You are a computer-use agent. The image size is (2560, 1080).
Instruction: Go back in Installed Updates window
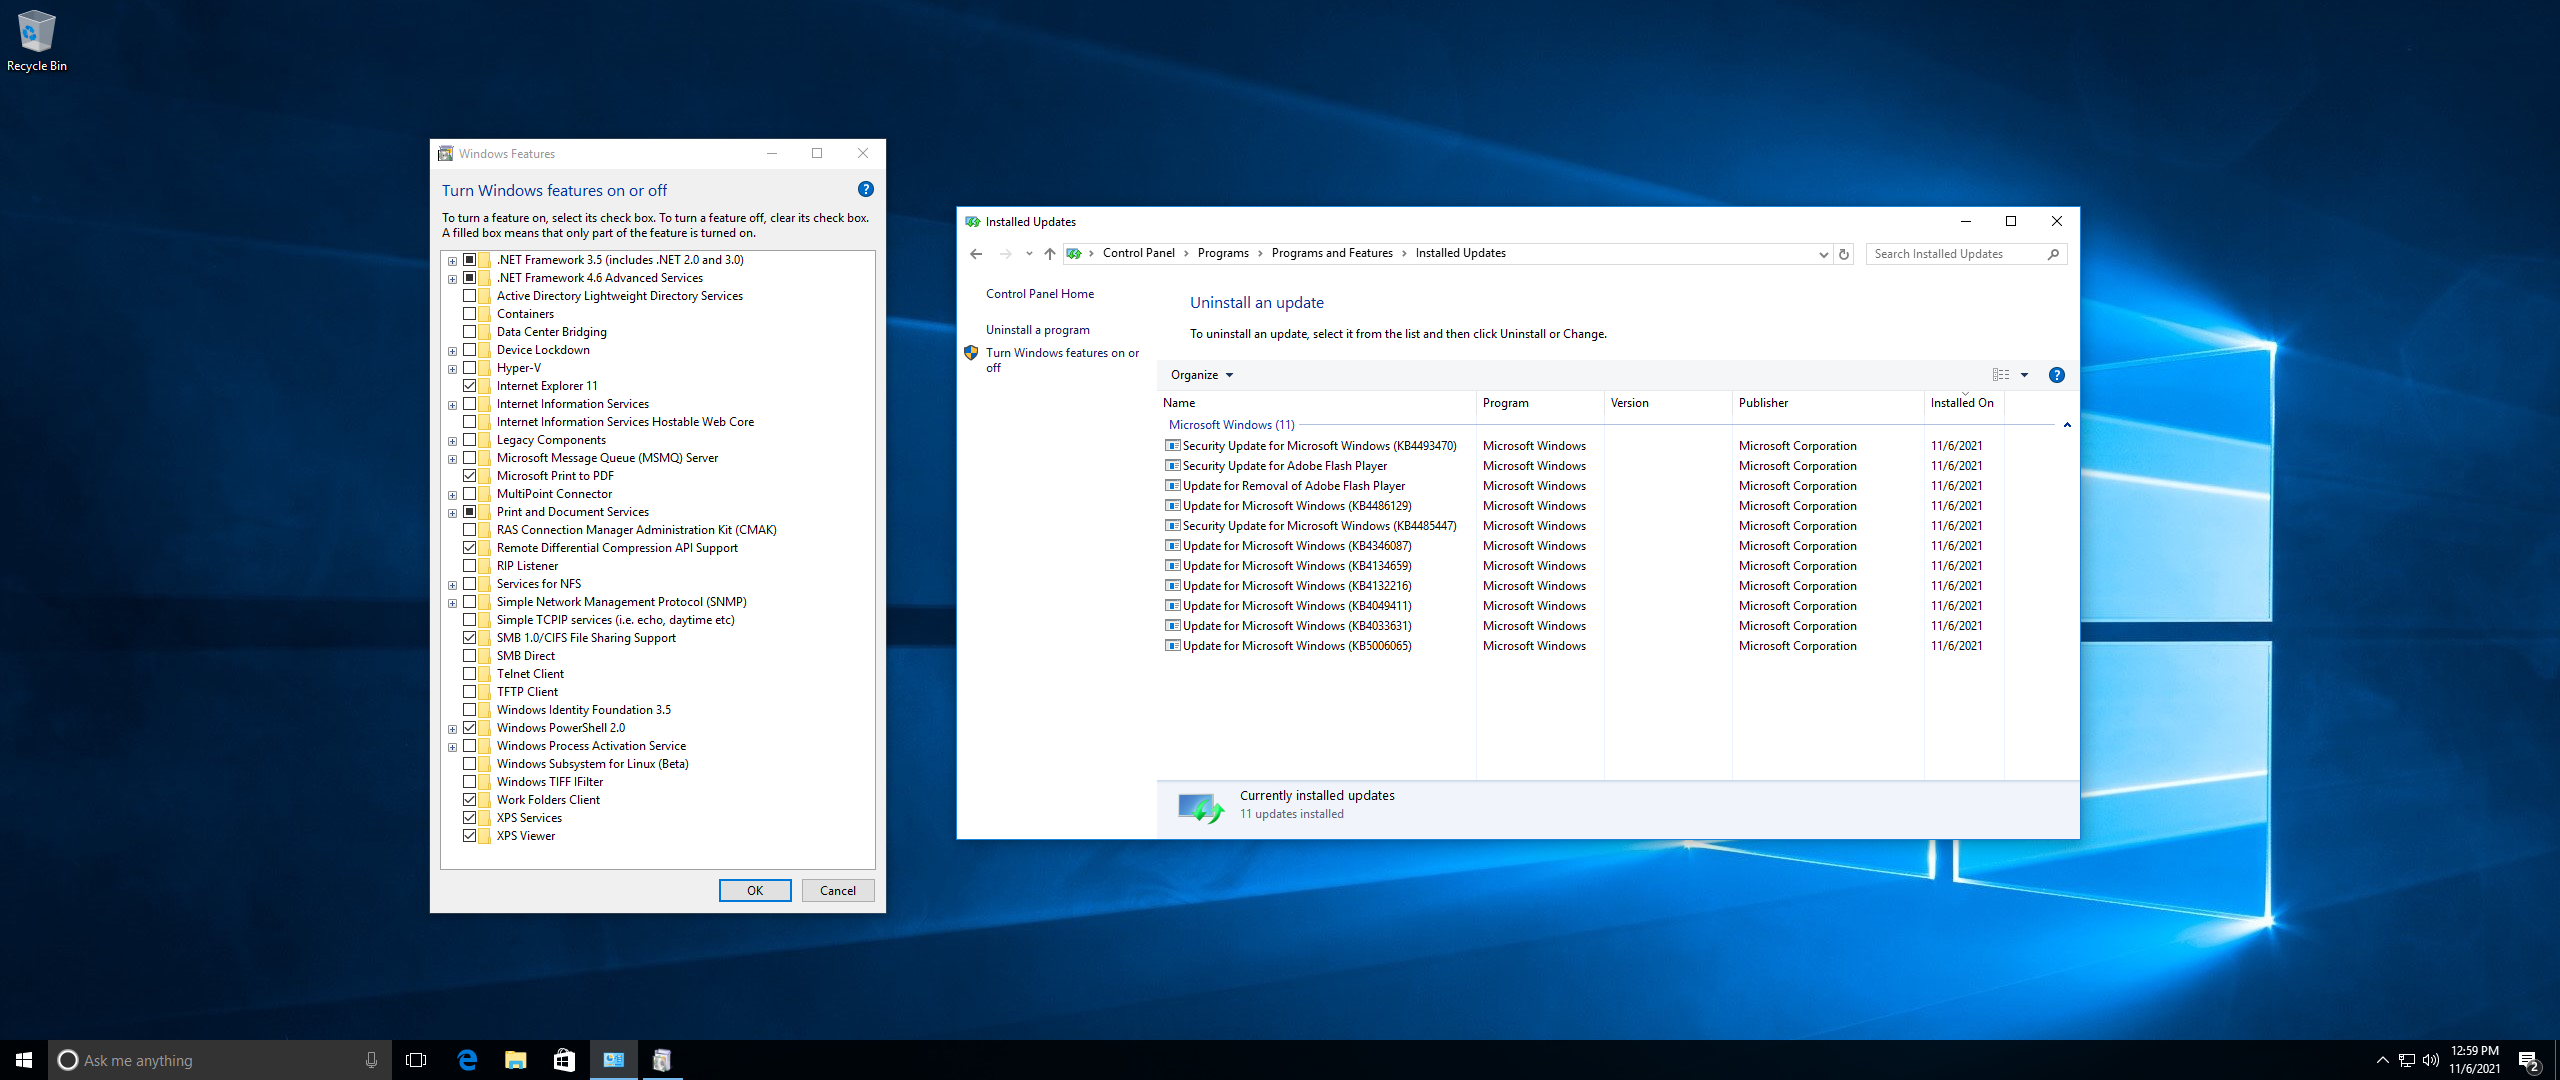tap(976, 254)
